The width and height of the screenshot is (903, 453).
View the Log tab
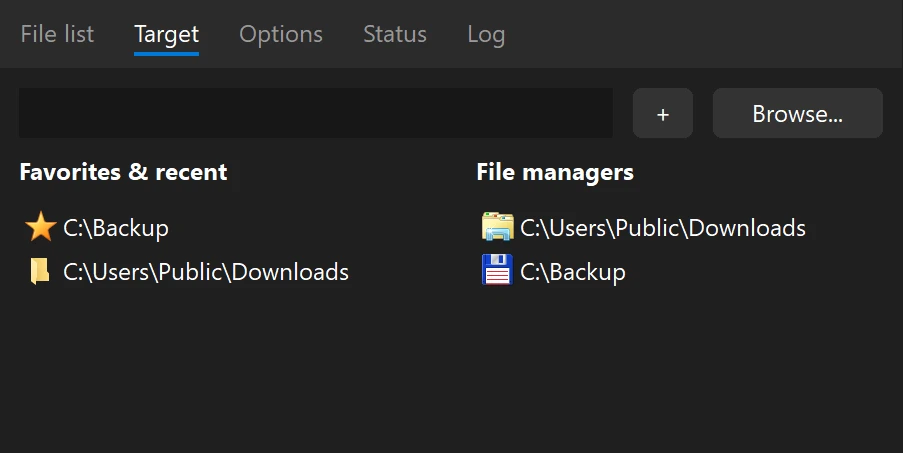coord(486,34)
